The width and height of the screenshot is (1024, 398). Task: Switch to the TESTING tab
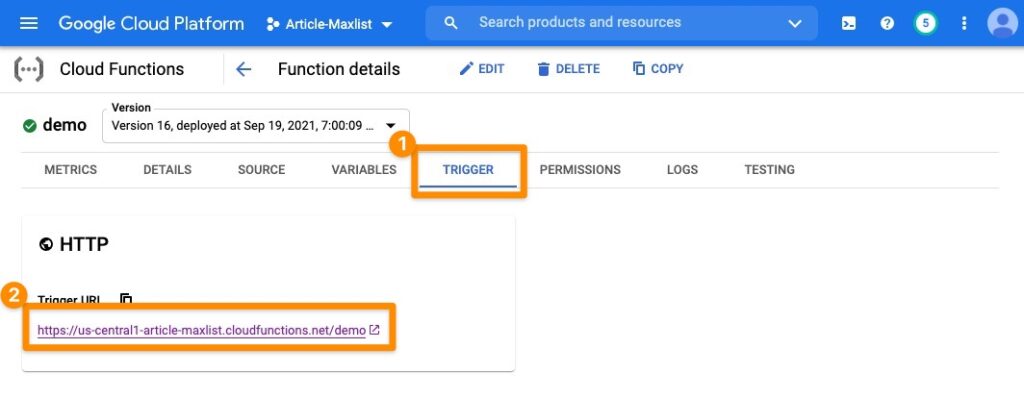coord(769,170)
